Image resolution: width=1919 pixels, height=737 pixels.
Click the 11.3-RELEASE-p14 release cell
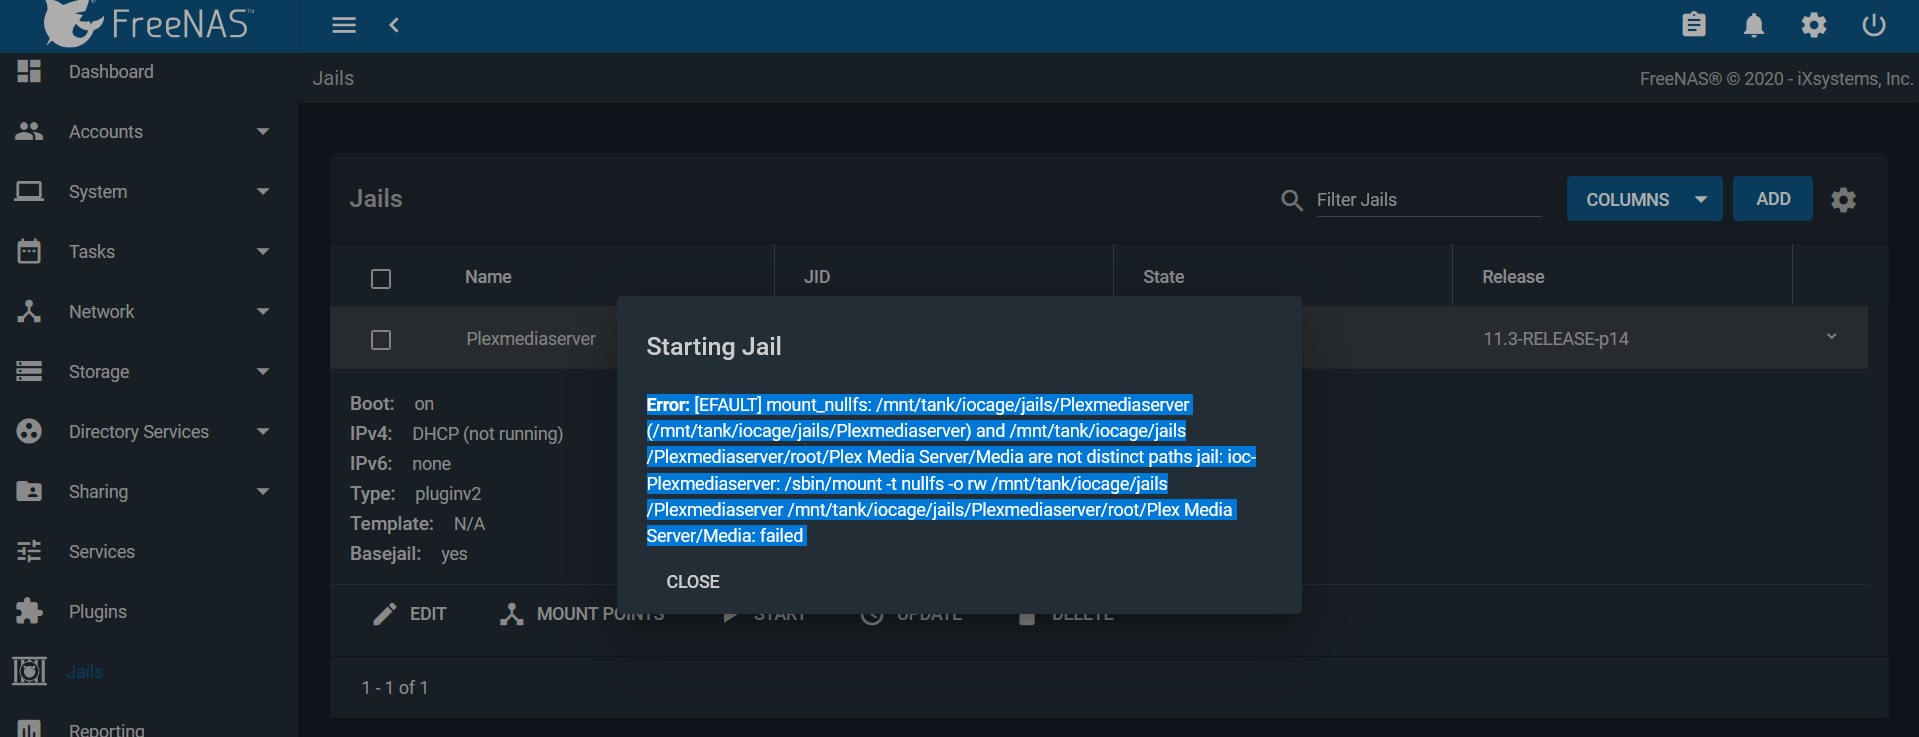point(1556,339)
